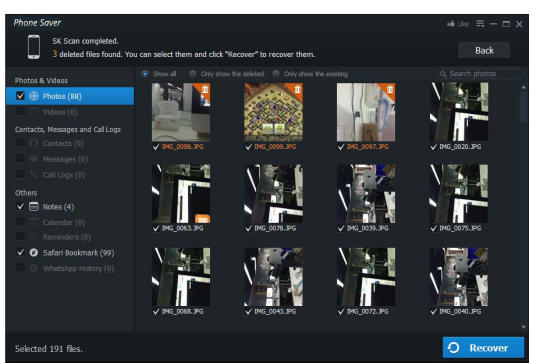Click the phone device icon

[x=34, y=47]
